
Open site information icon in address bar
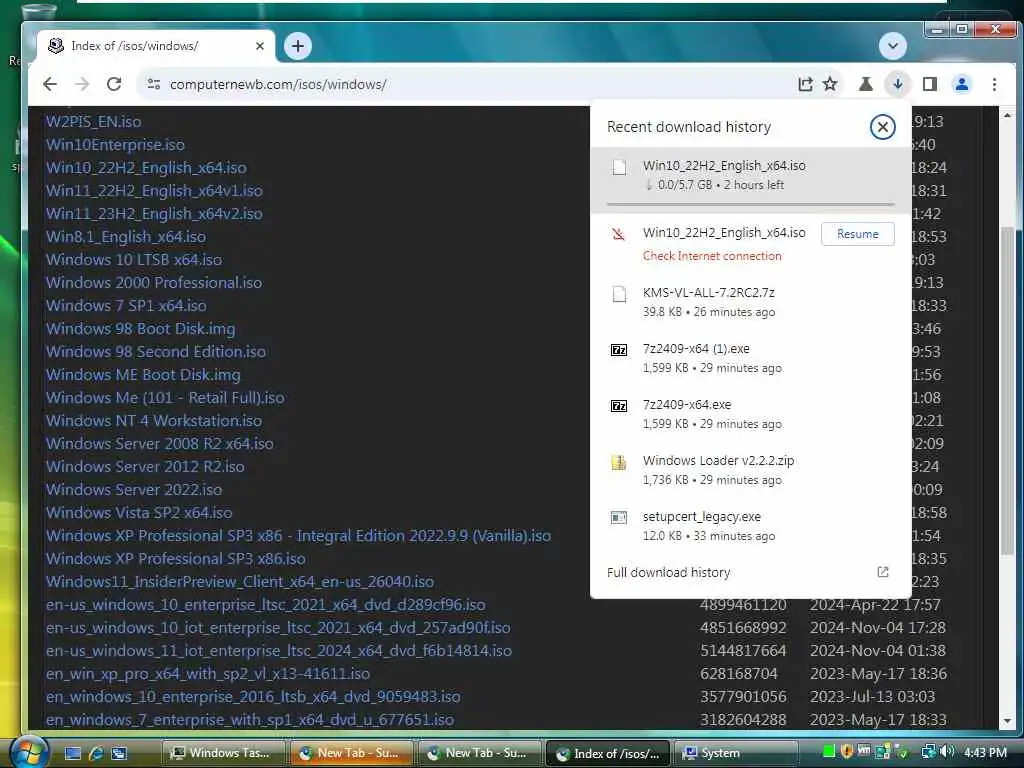pos(153,84)
